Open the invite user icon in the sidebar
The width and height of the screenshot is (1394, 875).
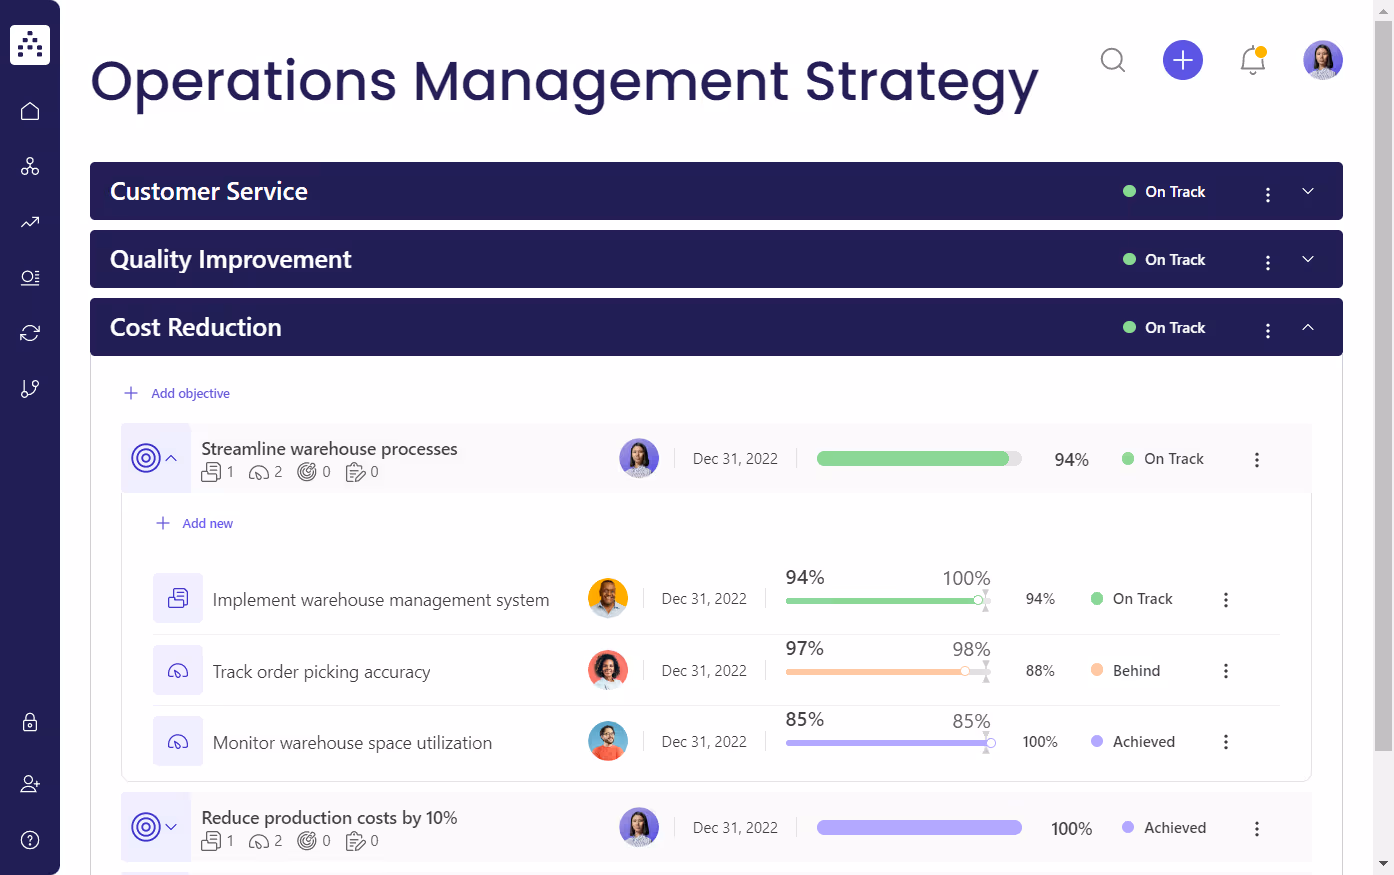pos(29,783)
